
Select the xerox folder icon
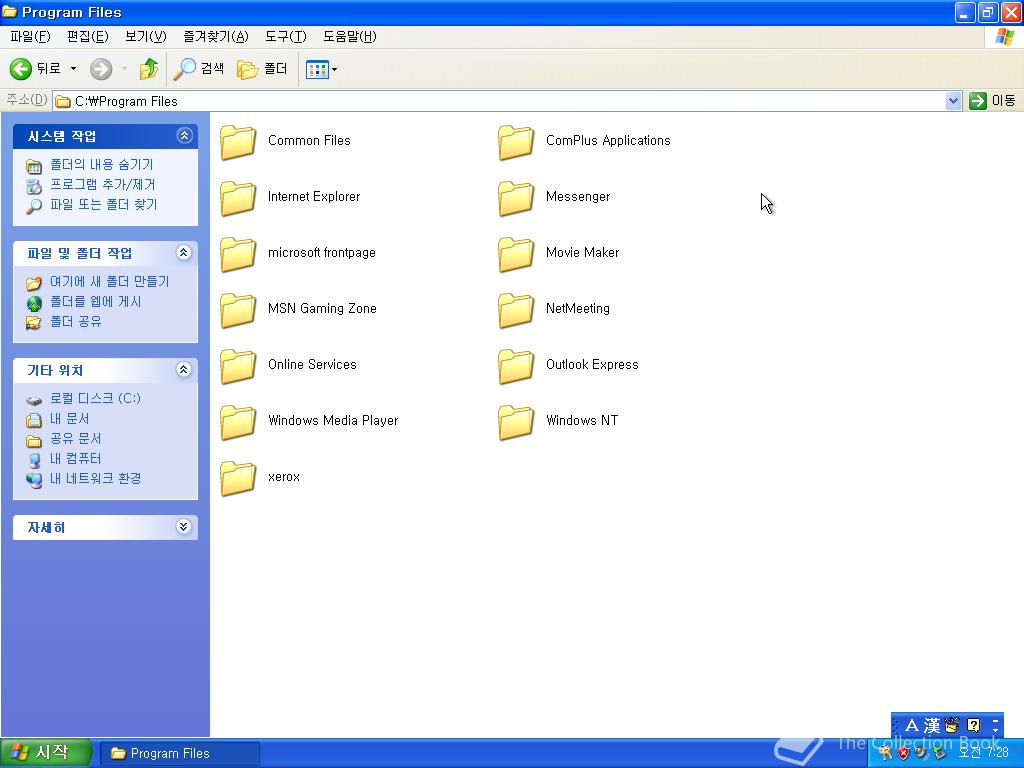238,478
